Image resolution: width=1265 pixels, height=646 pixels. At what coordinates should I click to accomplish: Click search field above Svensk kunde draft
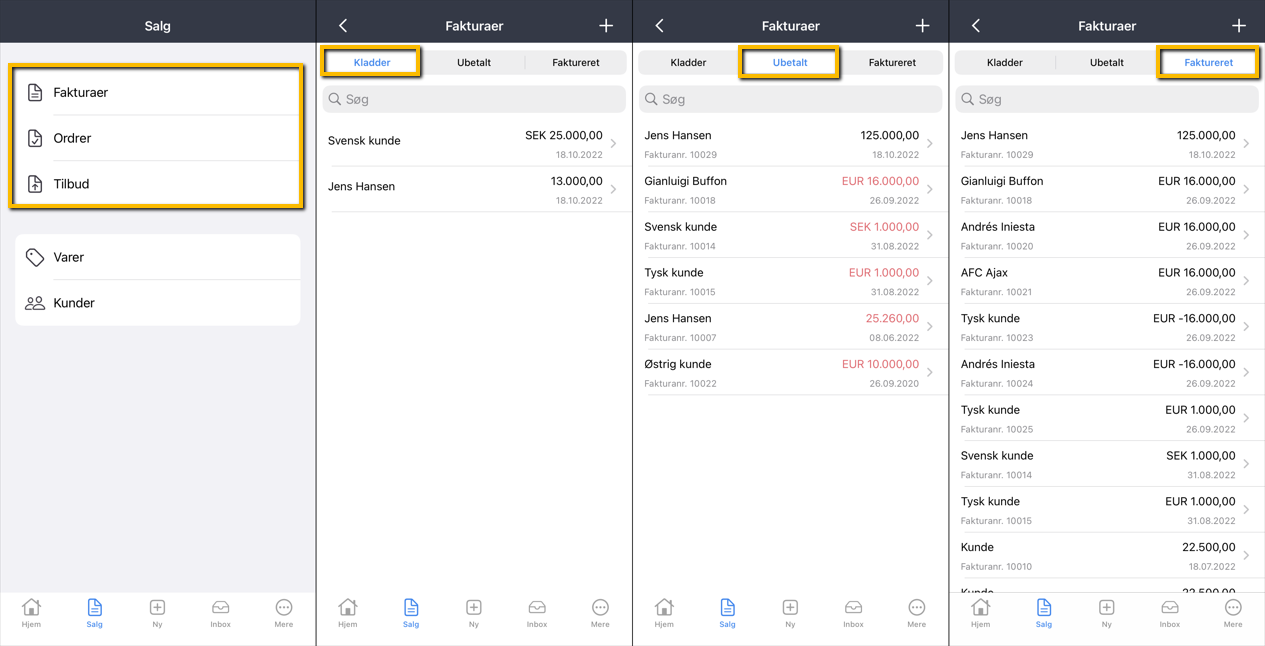(474, 99)
